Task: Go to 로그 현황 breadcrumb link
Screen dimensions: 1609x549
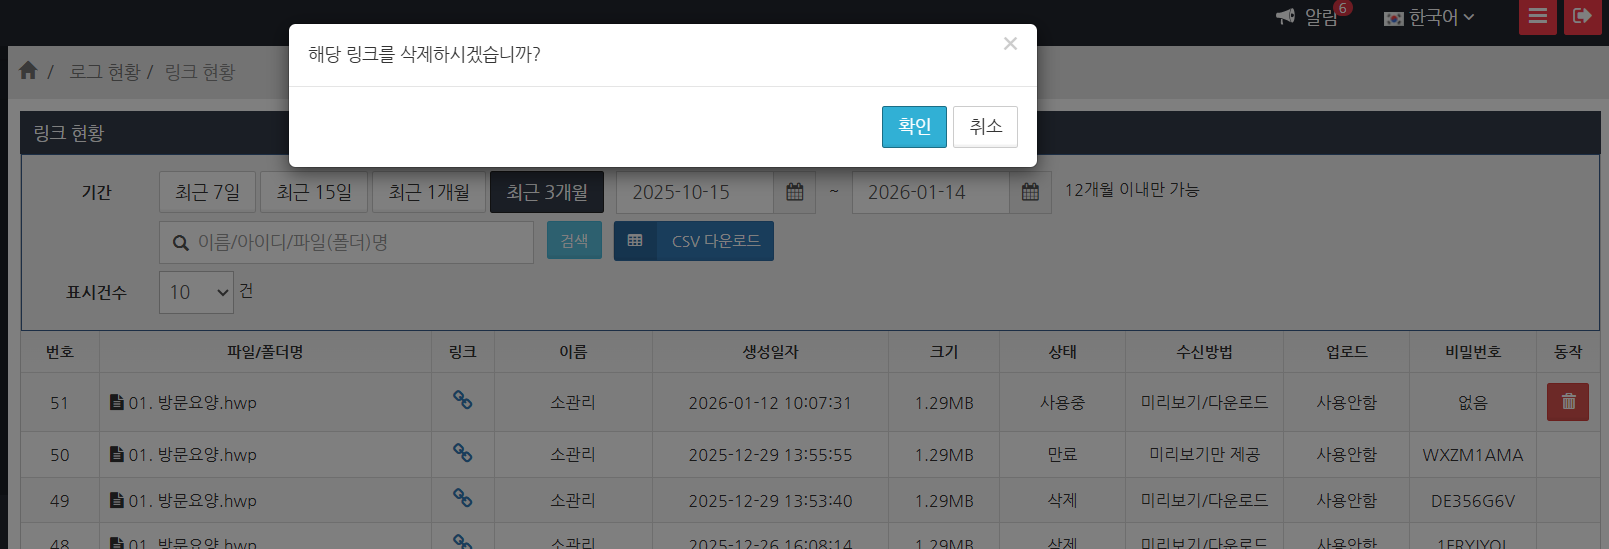Action: click(x=105, y=72)
